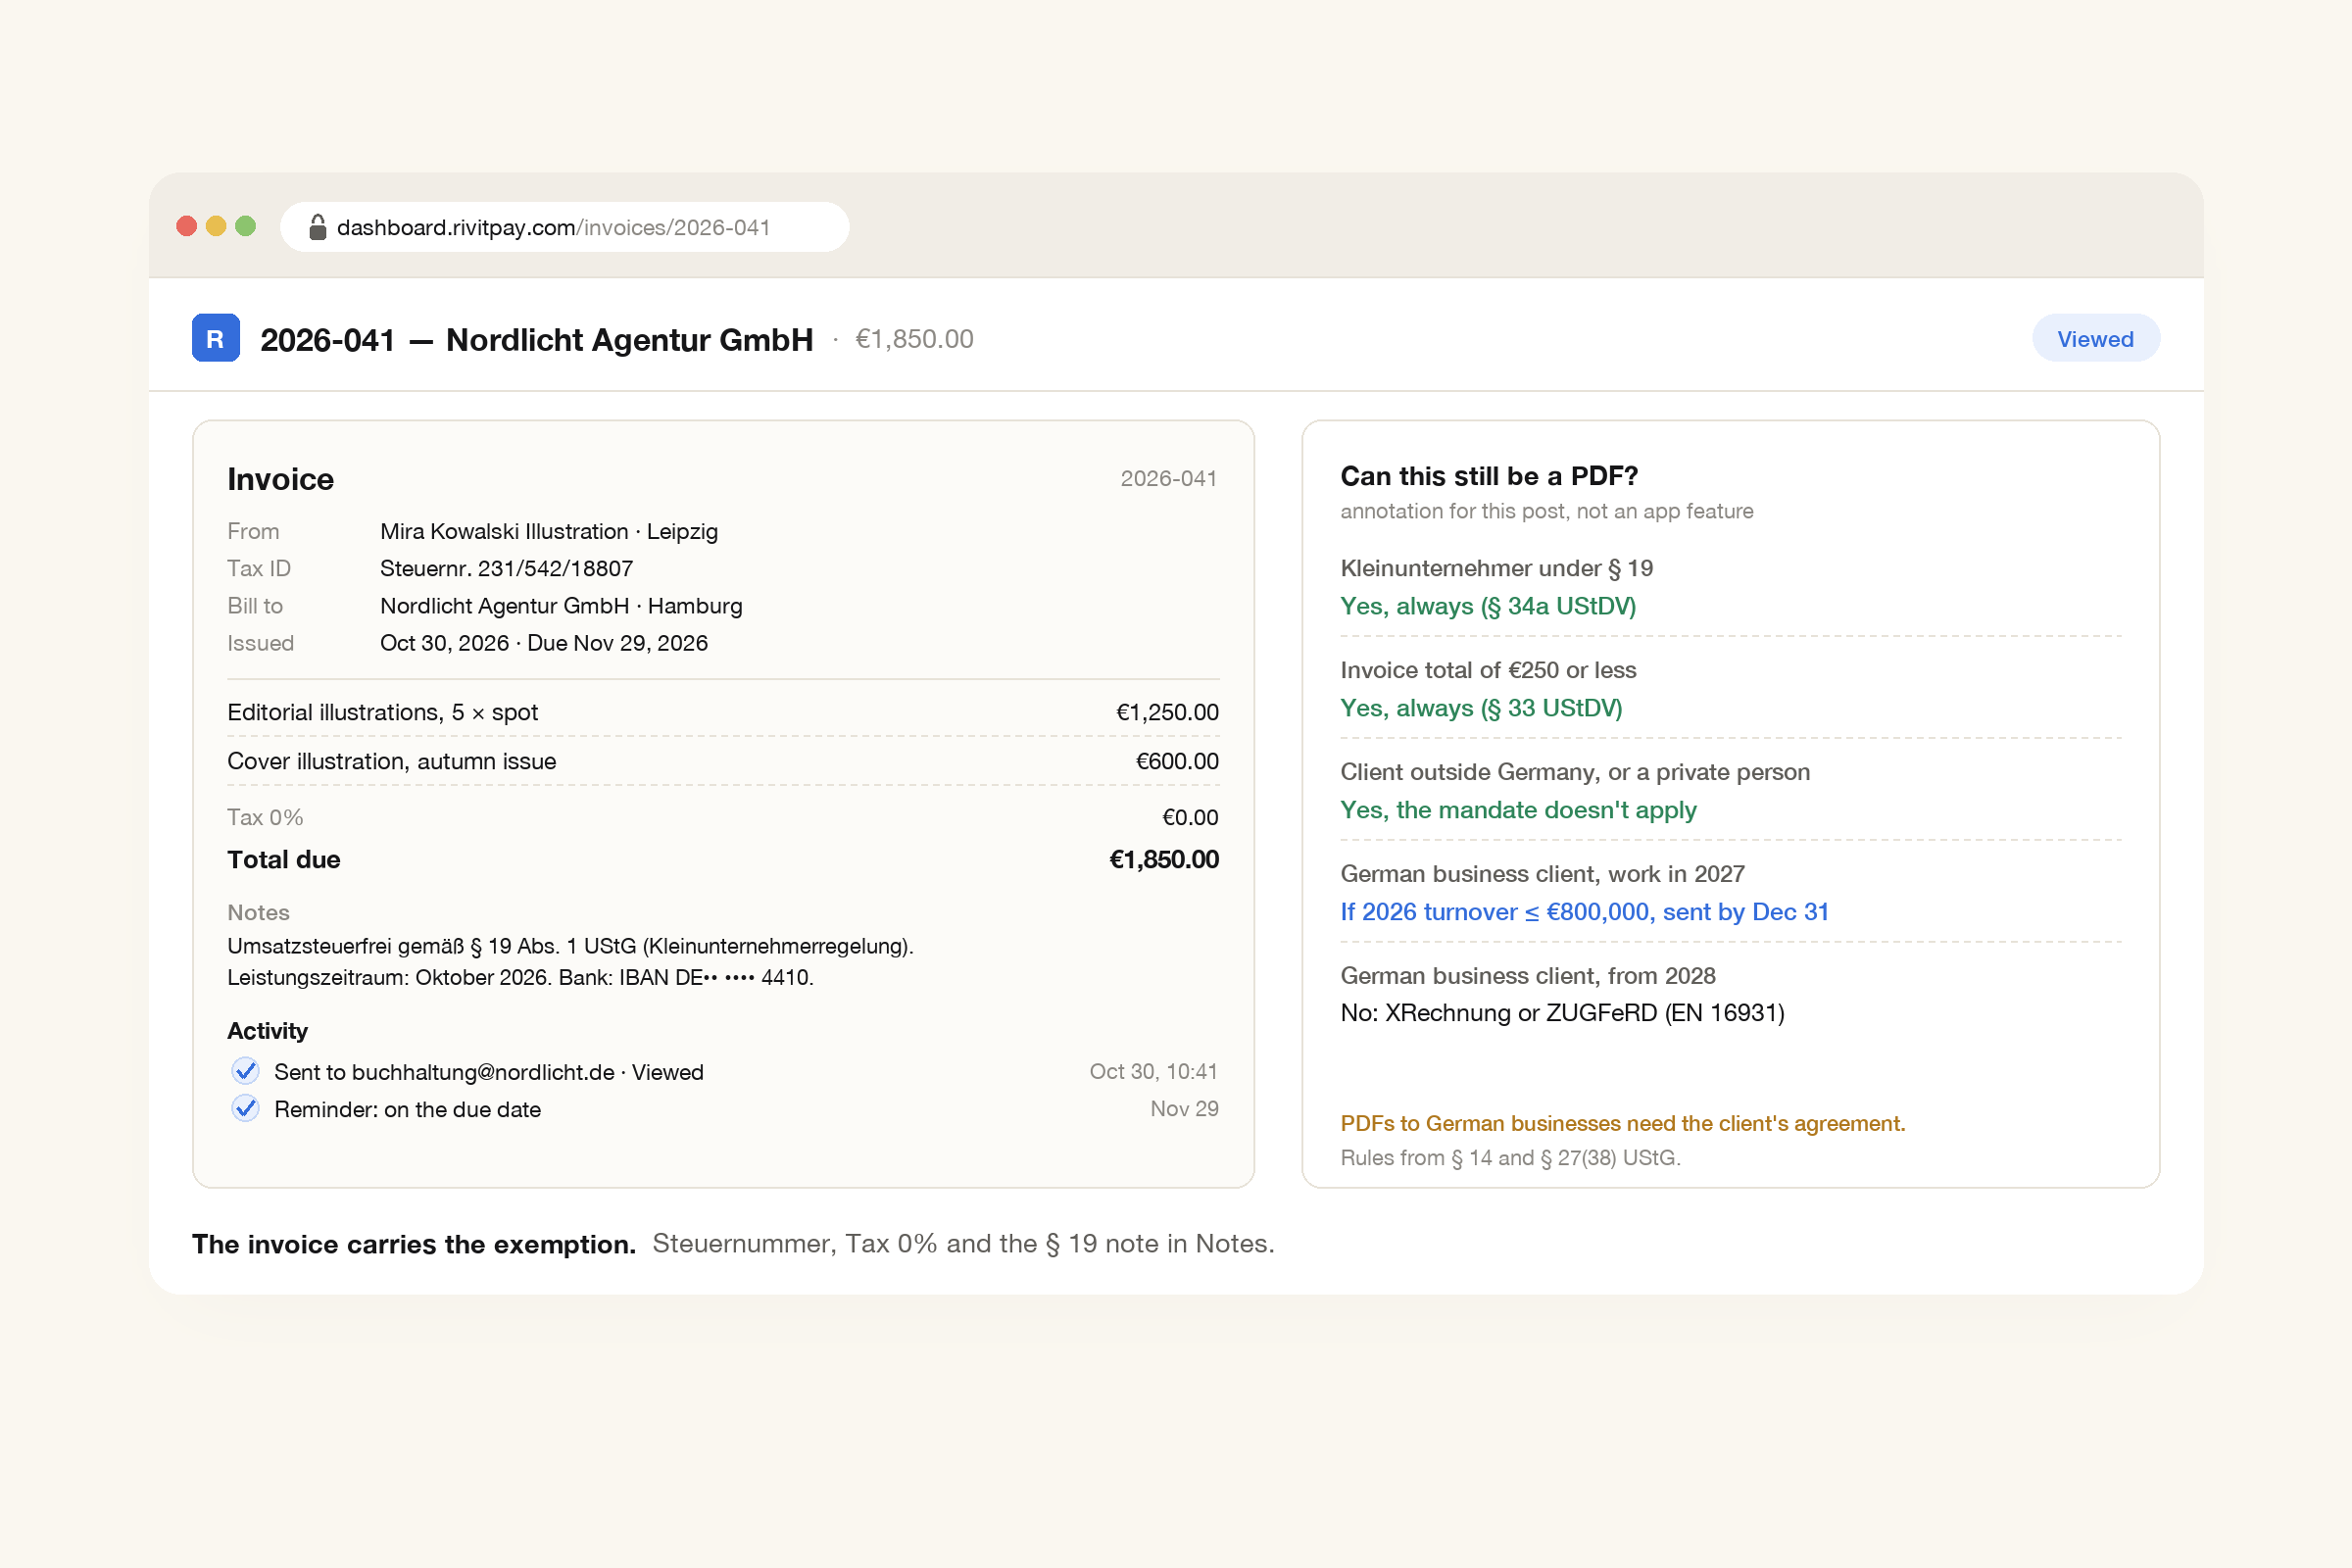Click Can this still be a PDF? heading

pos(1489,476)
